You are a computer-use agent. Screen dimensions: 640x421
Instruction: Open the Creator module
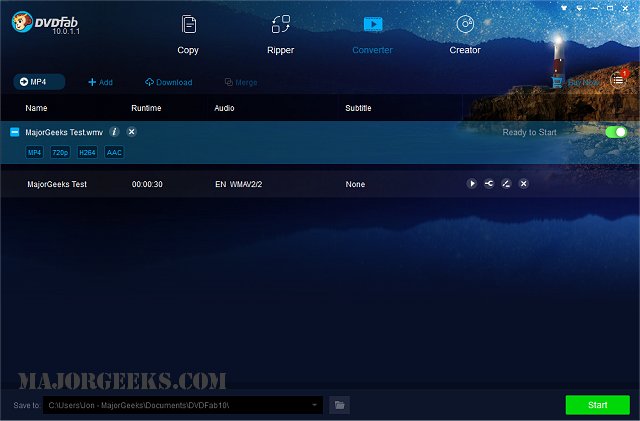[x=465, y=35]
